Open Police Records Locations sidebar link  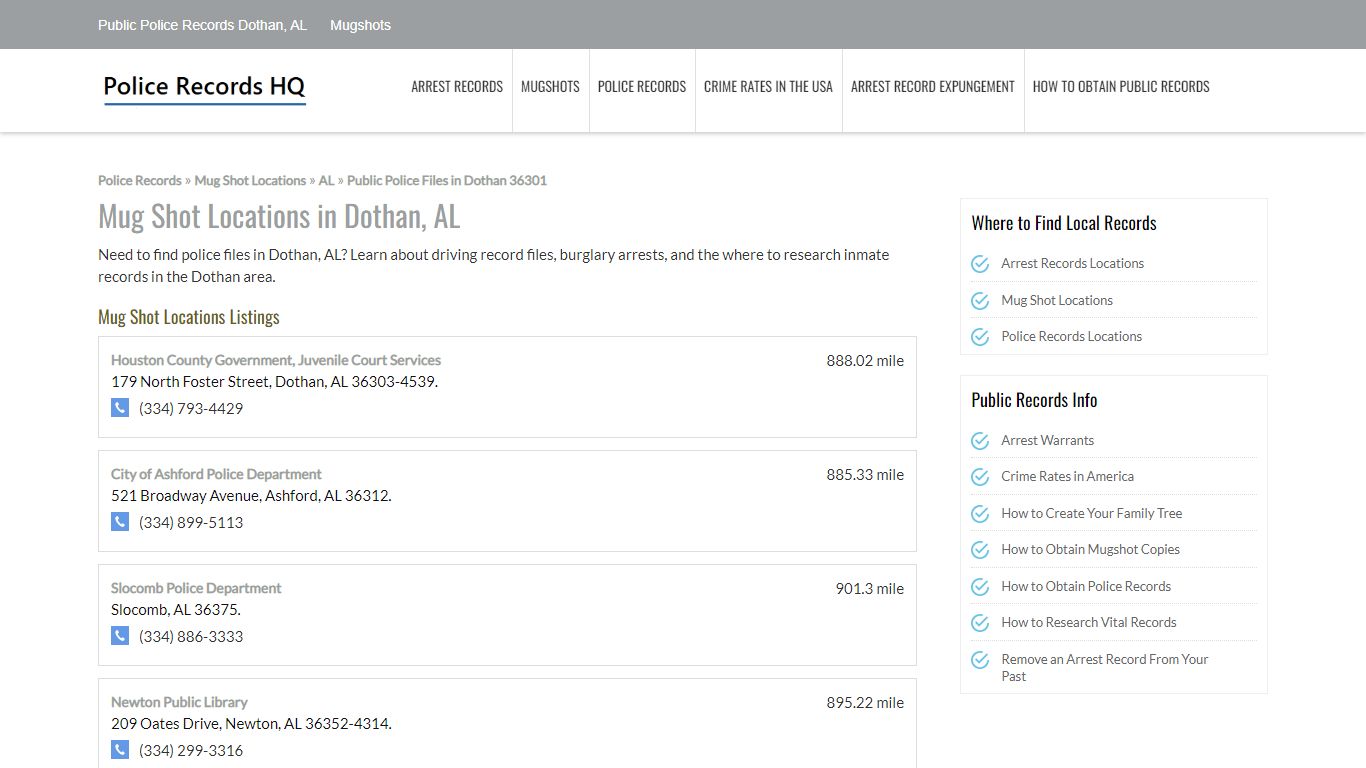pyautogui.click(x=1071, y=337)
